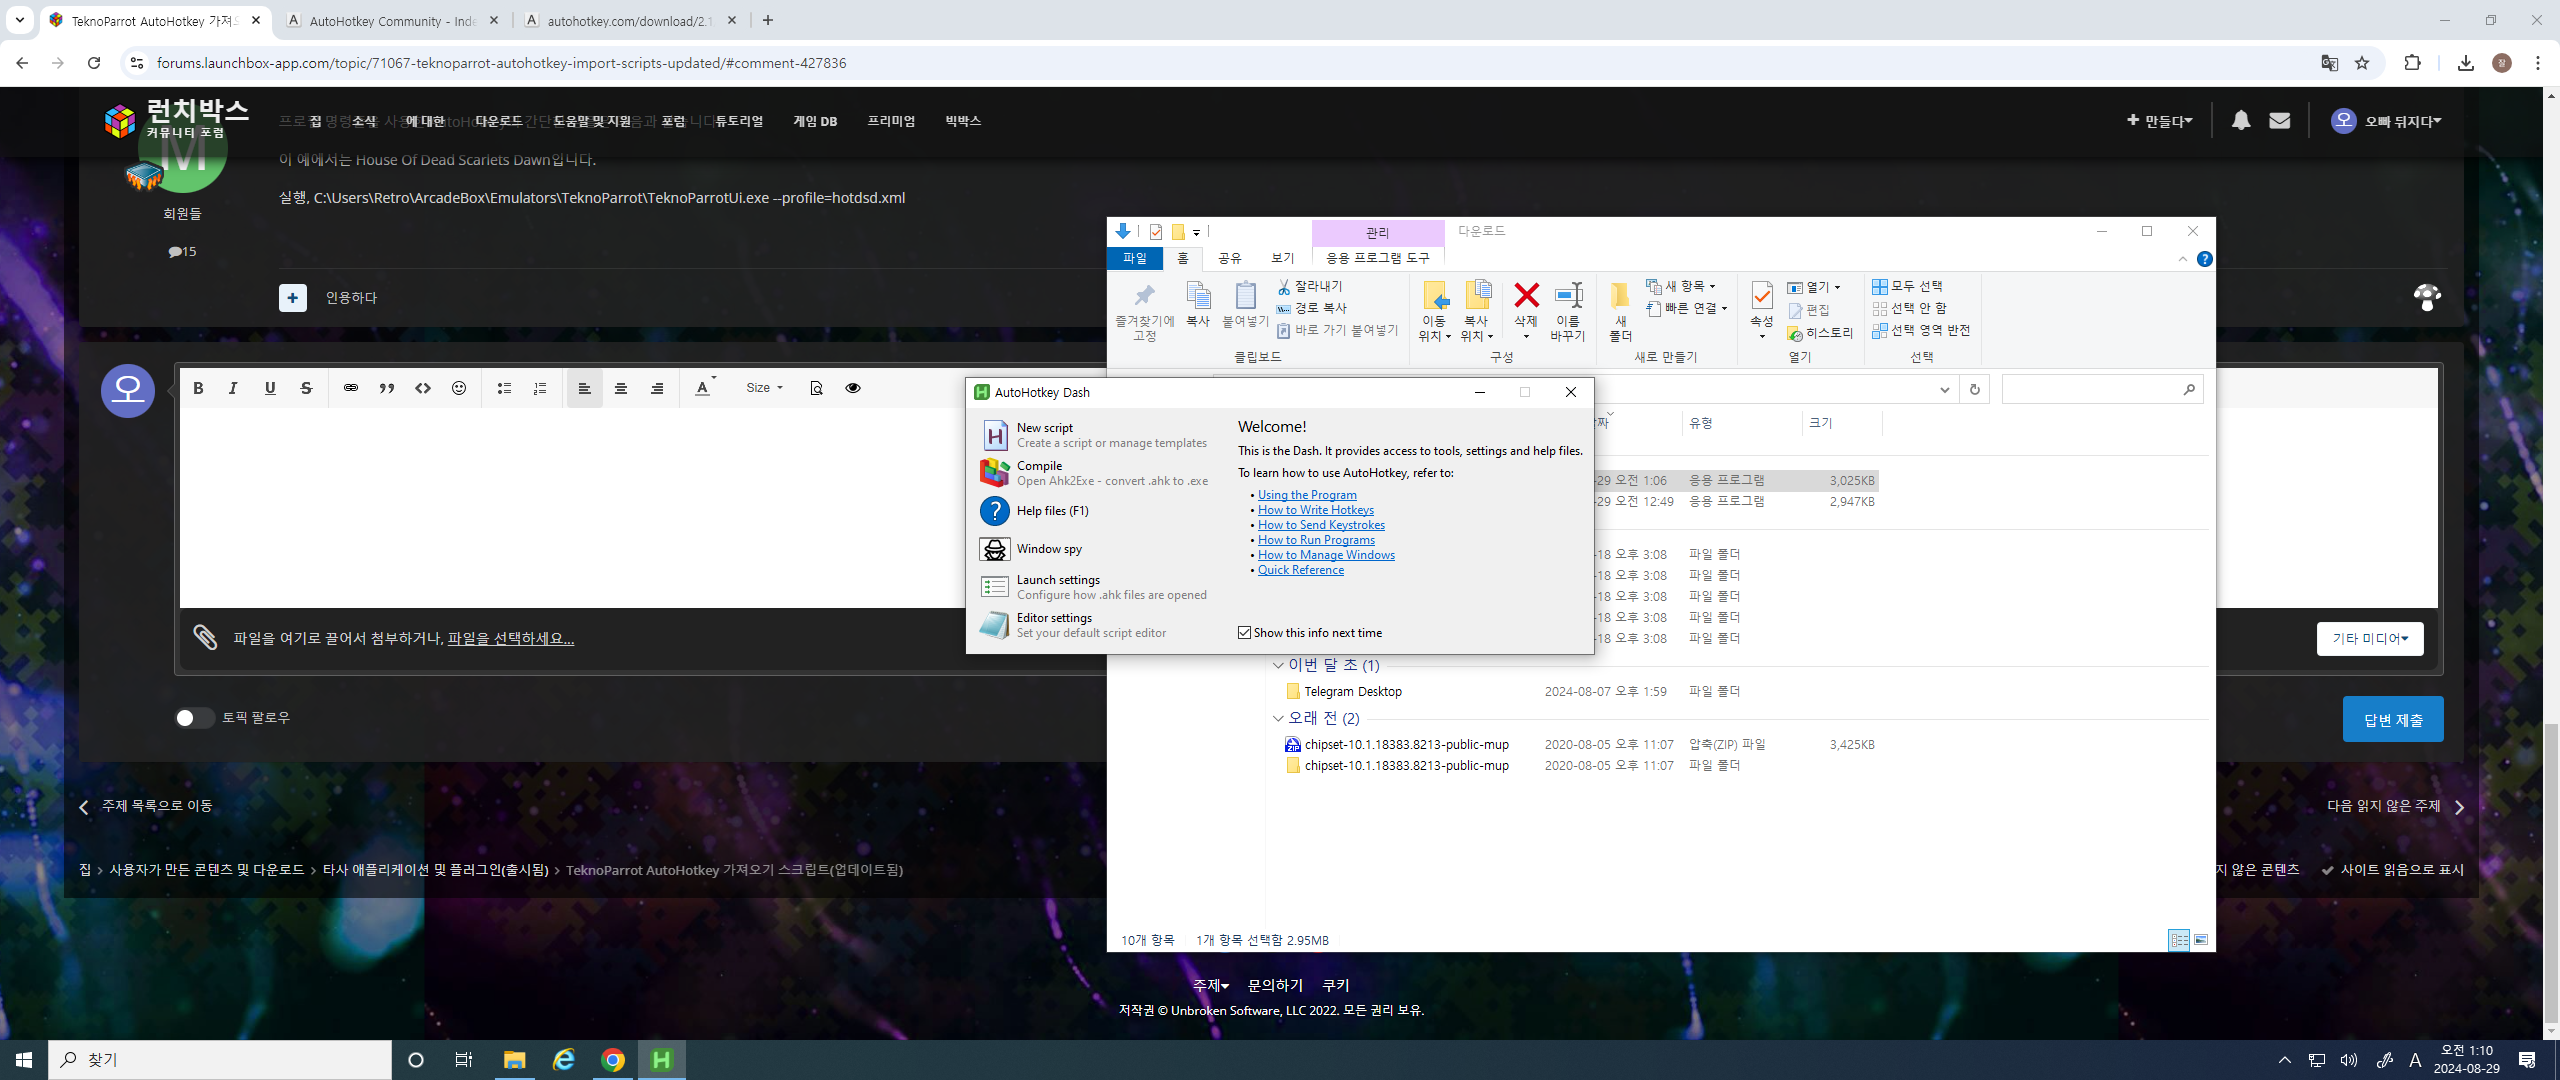2560x1080 pixels.
Task: Toggle underline in forum editor
Action: (270, 388)
